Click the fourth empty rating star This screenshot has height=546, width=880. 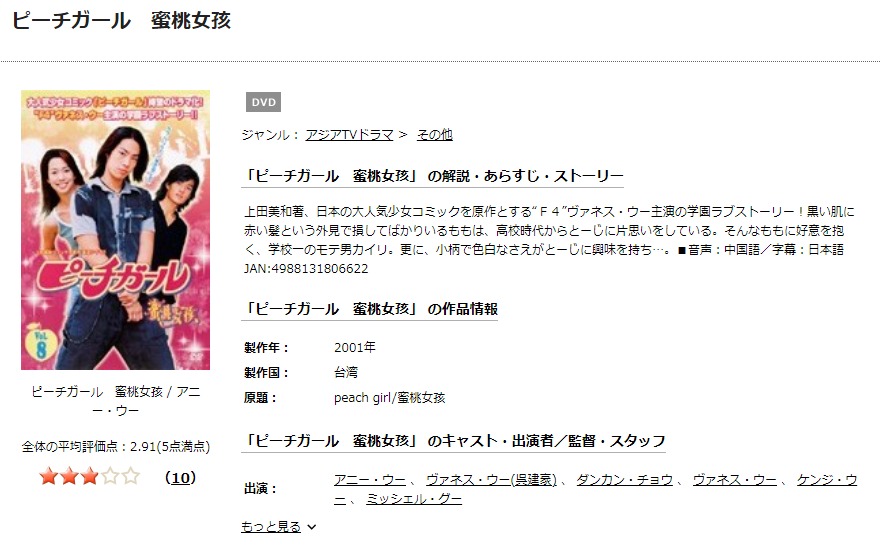click(110, 477)
